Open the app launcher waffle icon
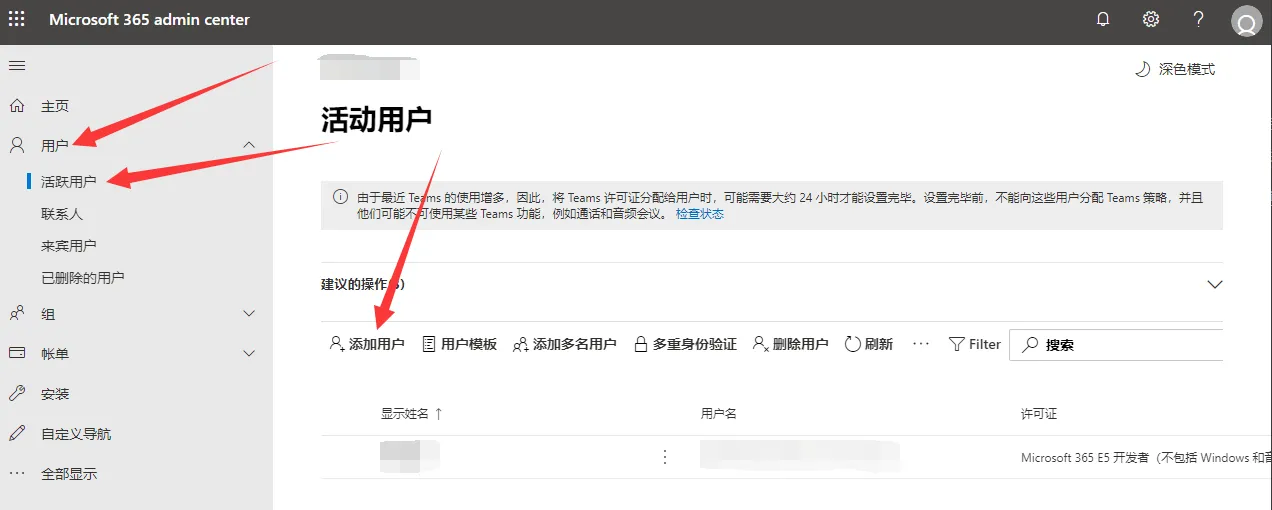Viewport: 1272px width, 510px height. pyautogui.click(x=17, y=19)
